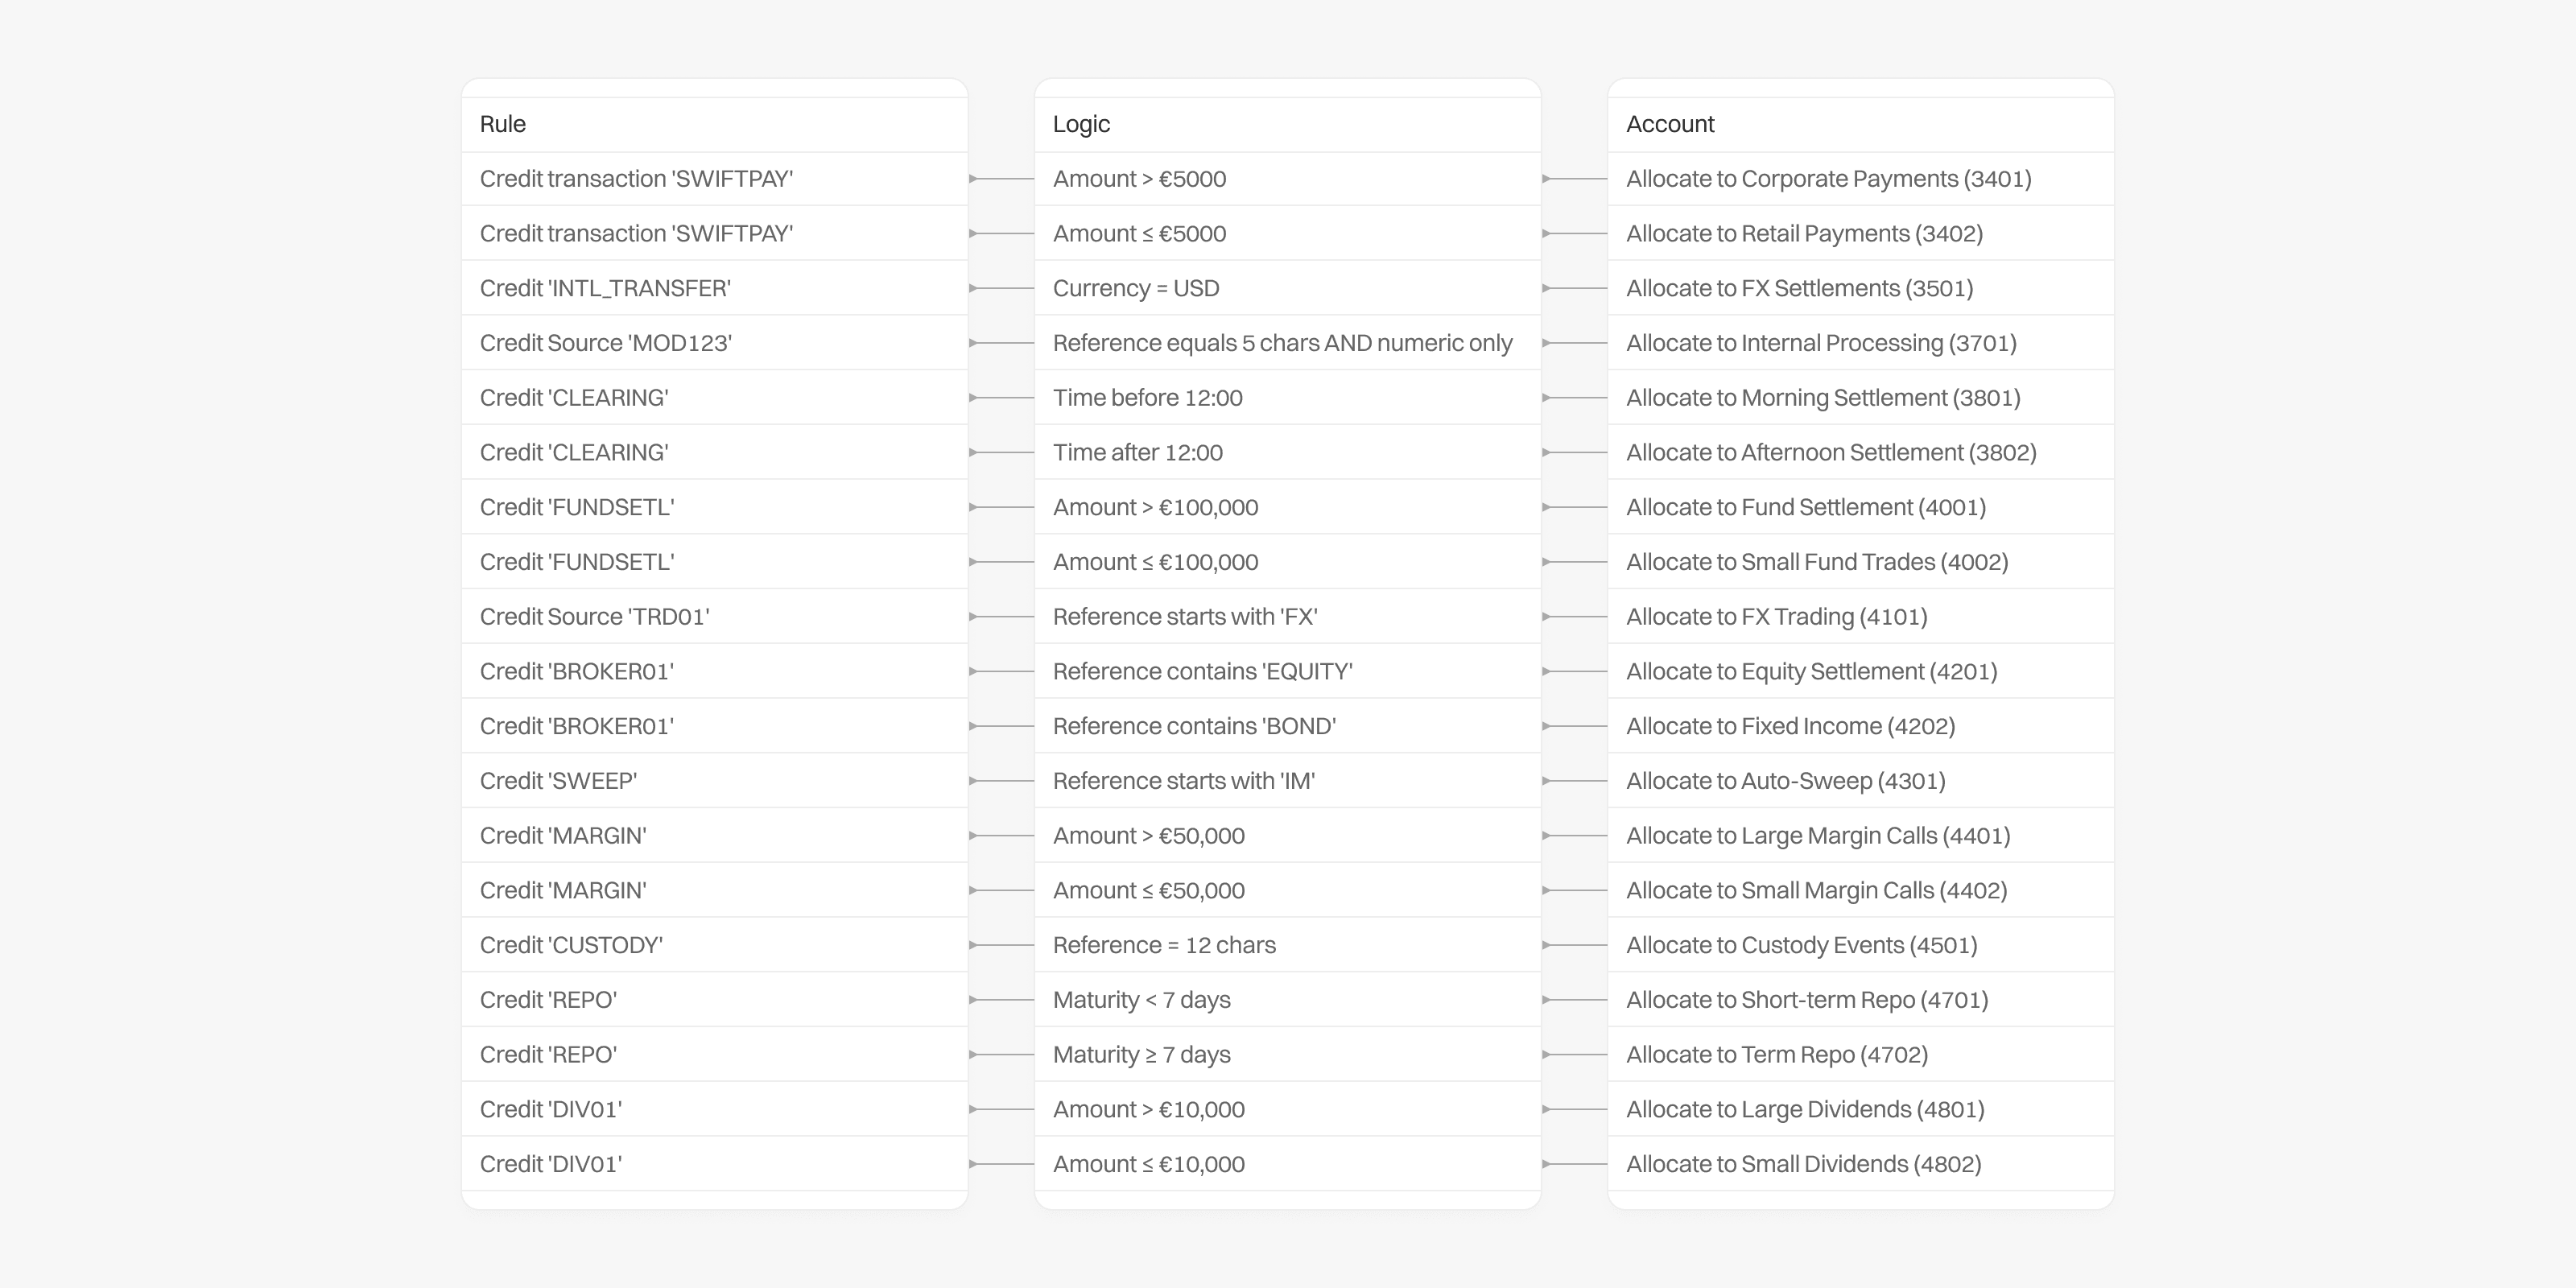Click Allocate to Retail Payments (3402)
Screen dimensions: 2576x1288
pyautogui.click(x=1804, y=234)
